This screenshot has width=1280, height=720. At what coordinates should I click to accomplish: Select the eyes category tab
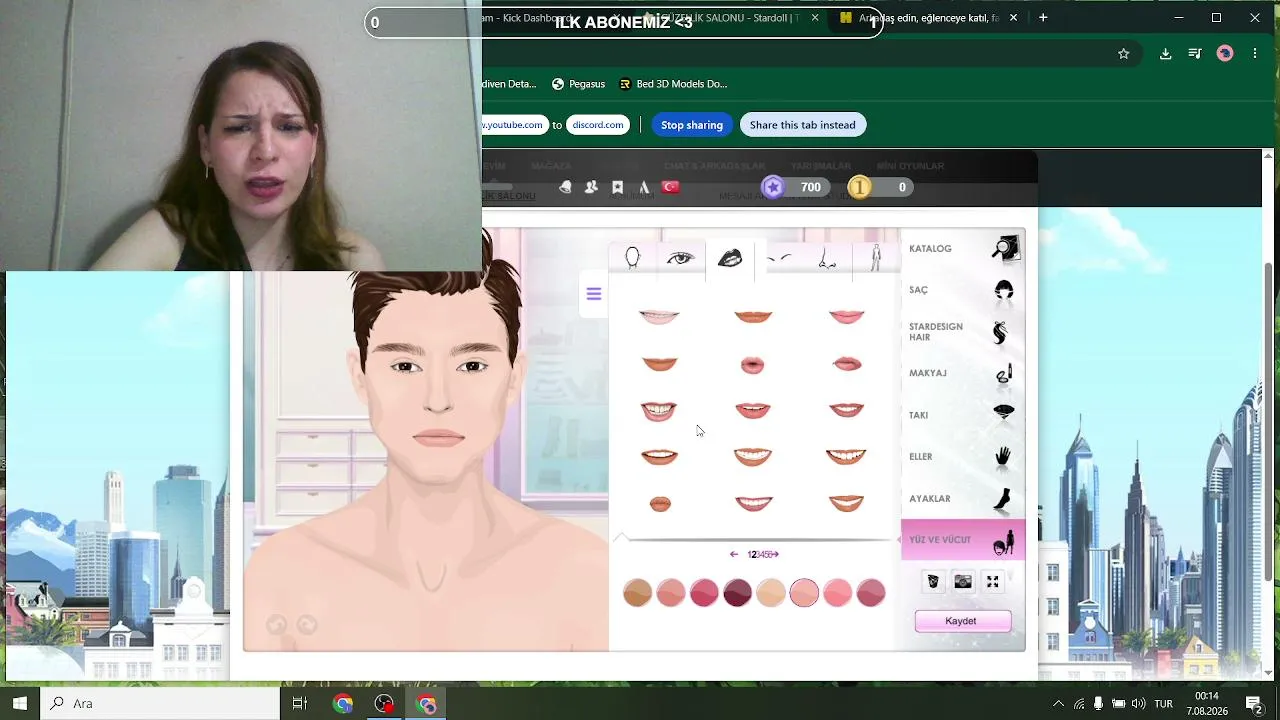point(680,259)
